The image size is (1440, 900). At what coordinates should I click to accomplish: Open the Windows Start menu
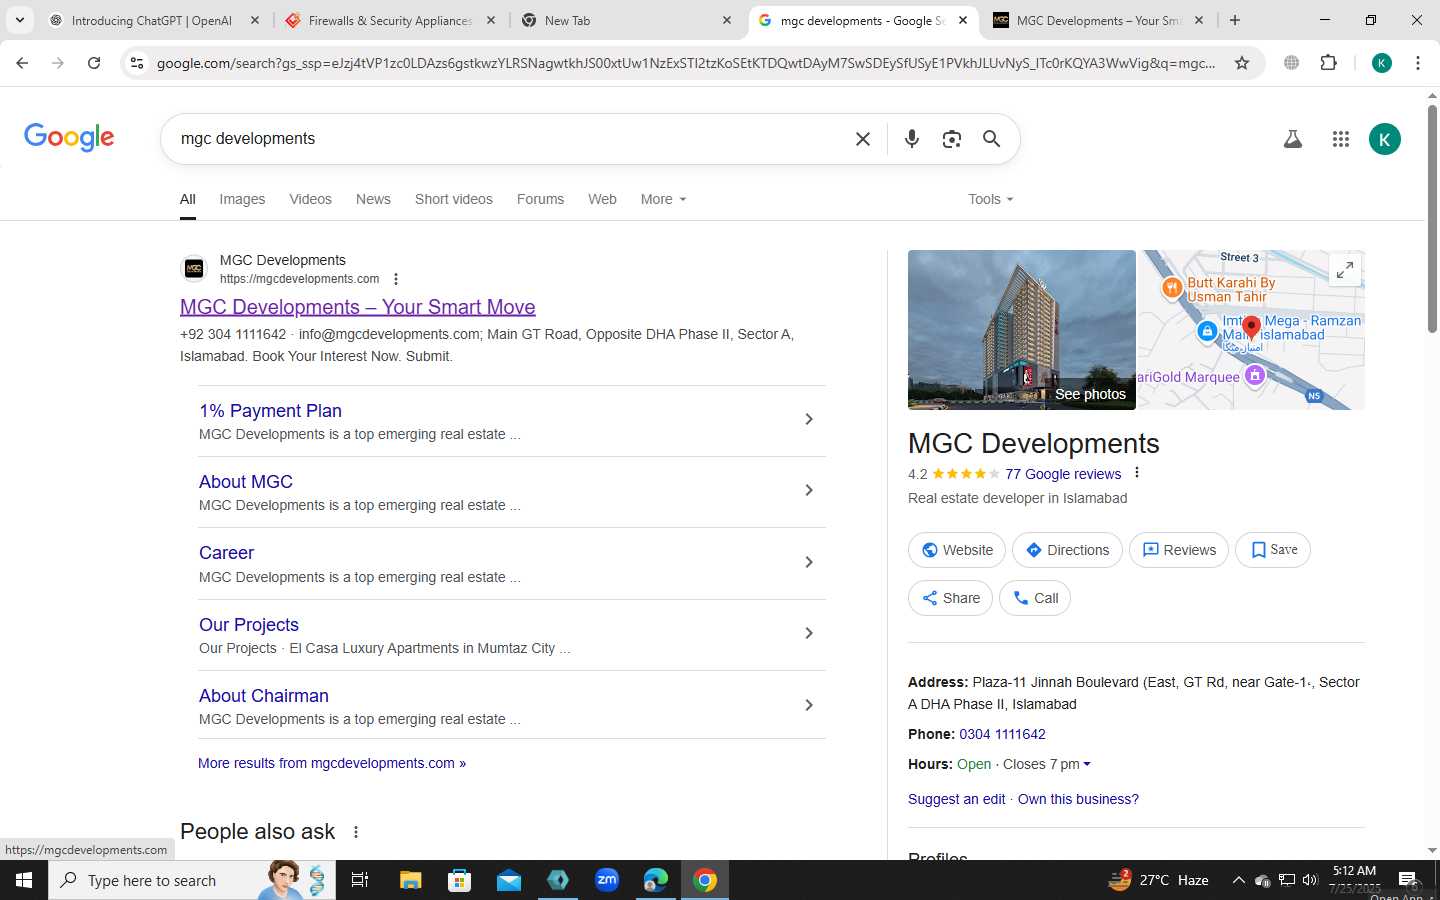tap(24, 880)
